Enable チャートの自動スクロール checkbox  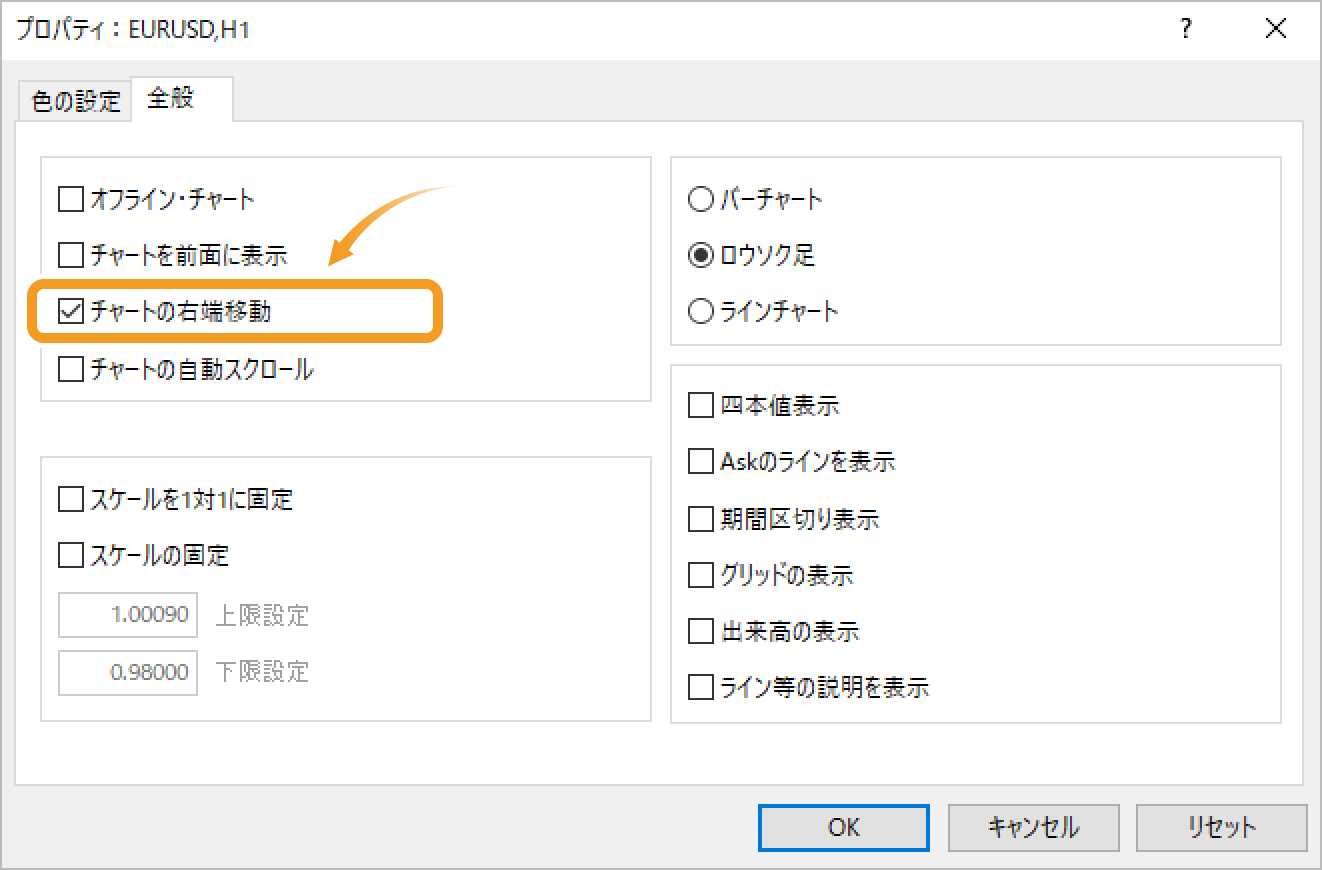[x=71, y=369]
